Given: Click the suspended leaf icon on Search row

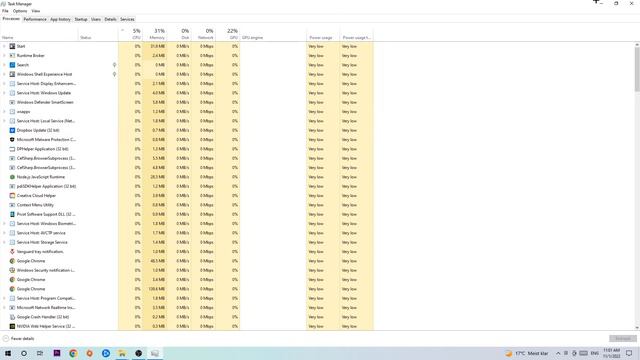Looking at the screenshot, I should click(114, 65).
